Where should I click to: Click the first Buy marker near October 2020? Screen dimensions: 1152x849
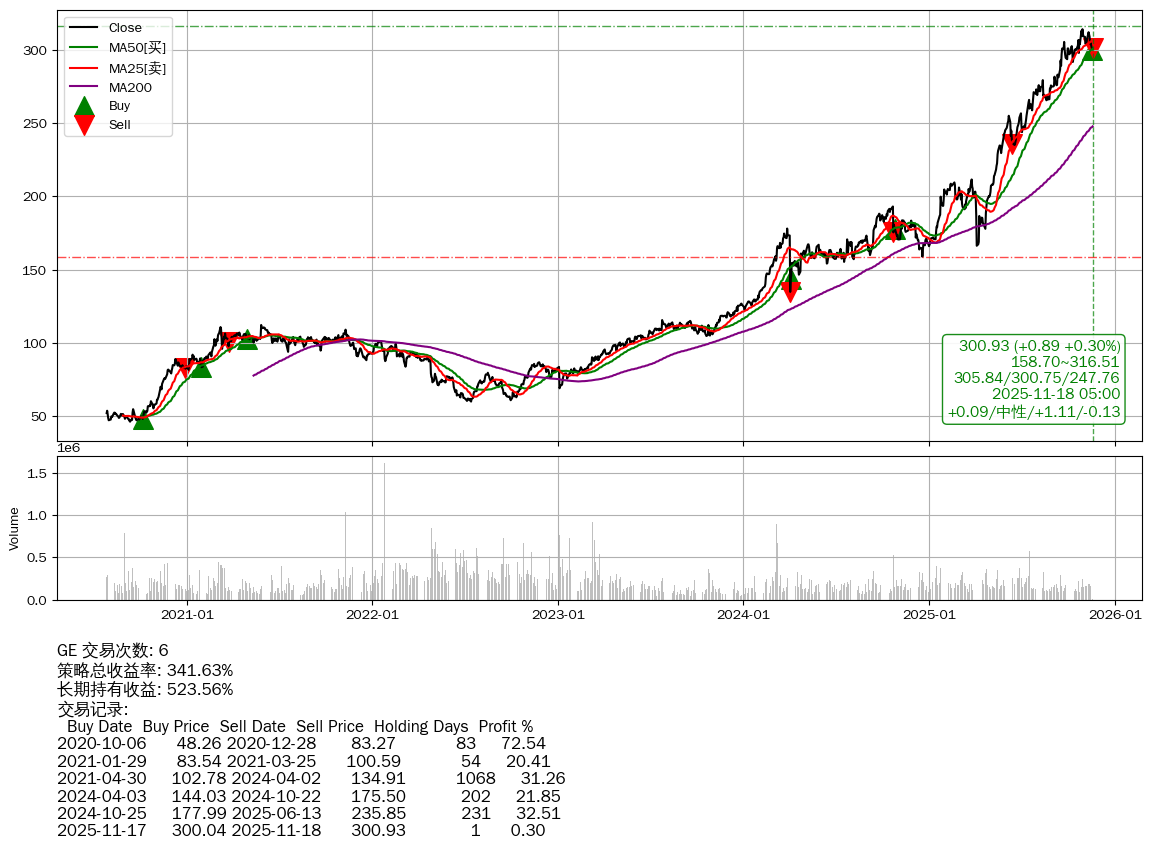(143, 420)
